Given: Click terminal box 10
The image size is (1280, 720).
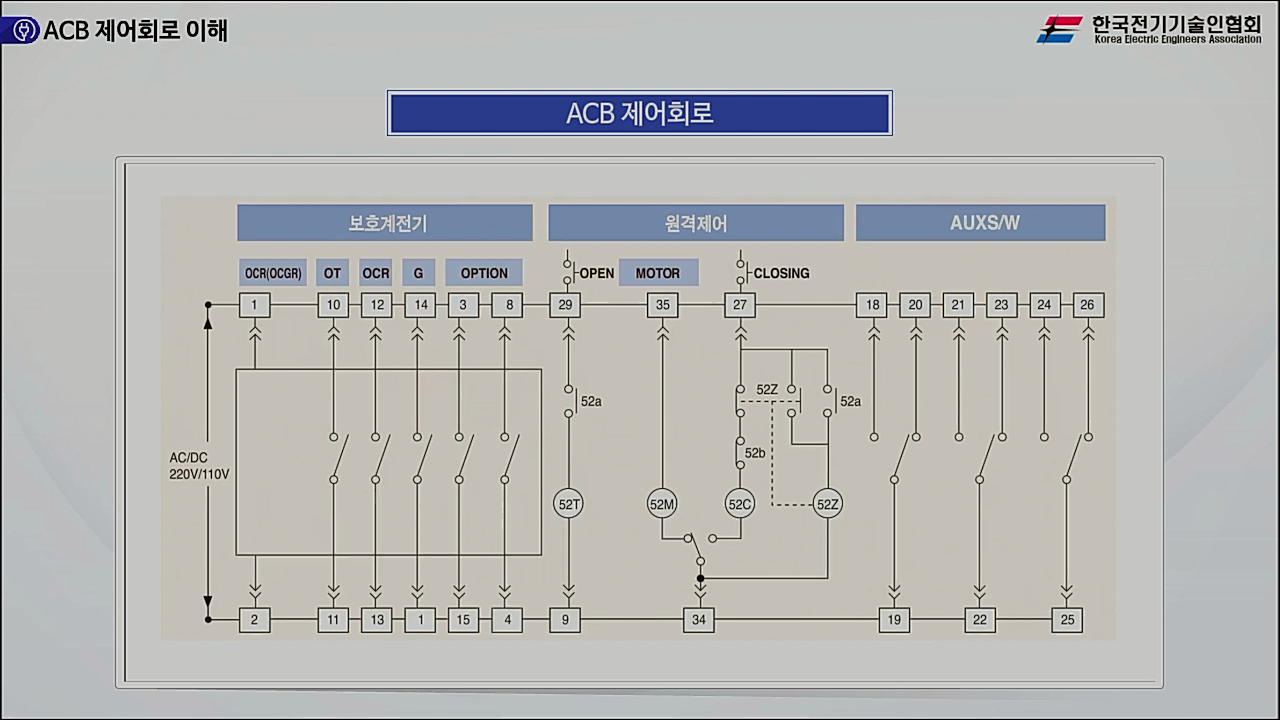Looking at the screenshot, I should (x=333, y=305).
